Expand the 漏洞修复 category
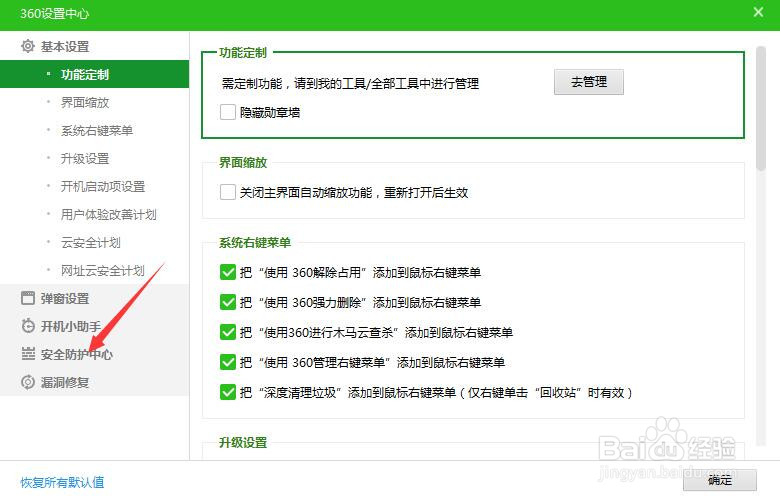The width and height of the screenshot is (780, 500). tap(95, 382)
